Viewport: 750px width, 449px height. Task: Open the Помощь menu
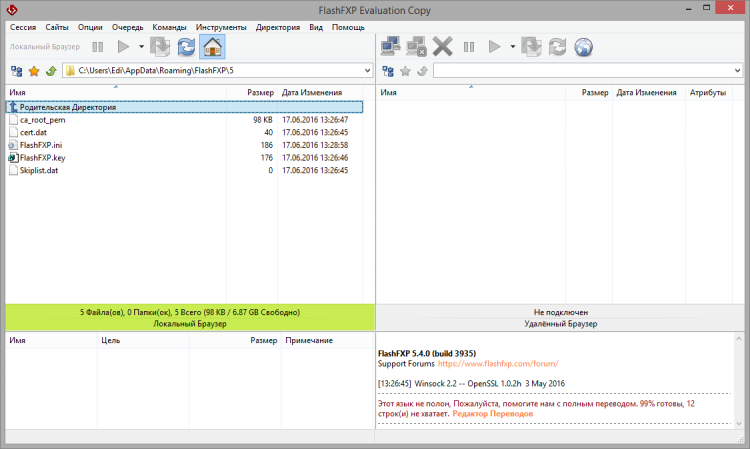click(x=348, y=27)
